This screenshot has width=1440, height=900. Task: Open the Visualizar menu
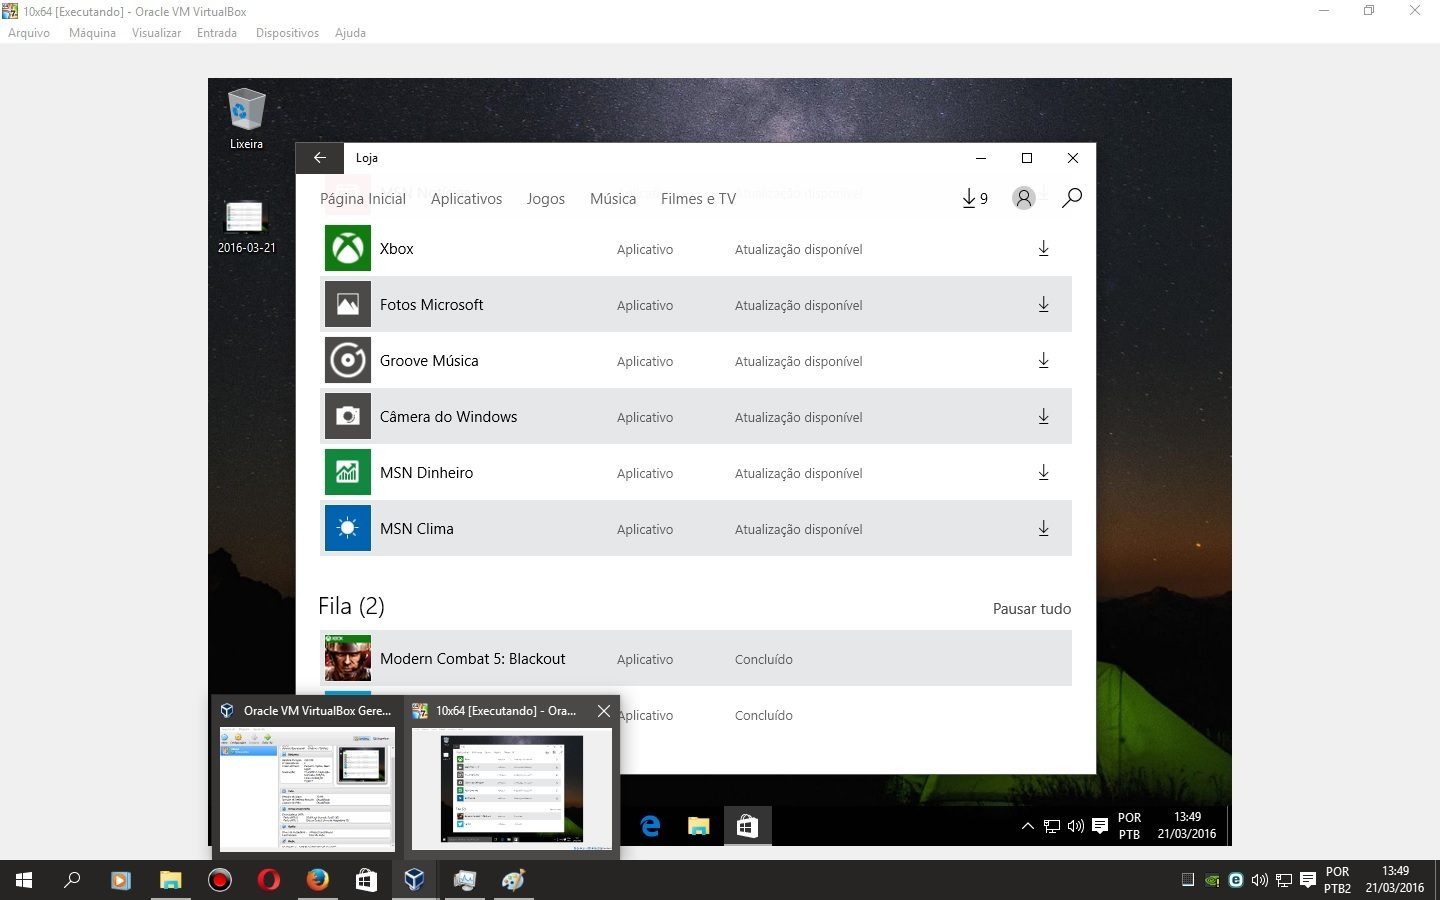156,33
